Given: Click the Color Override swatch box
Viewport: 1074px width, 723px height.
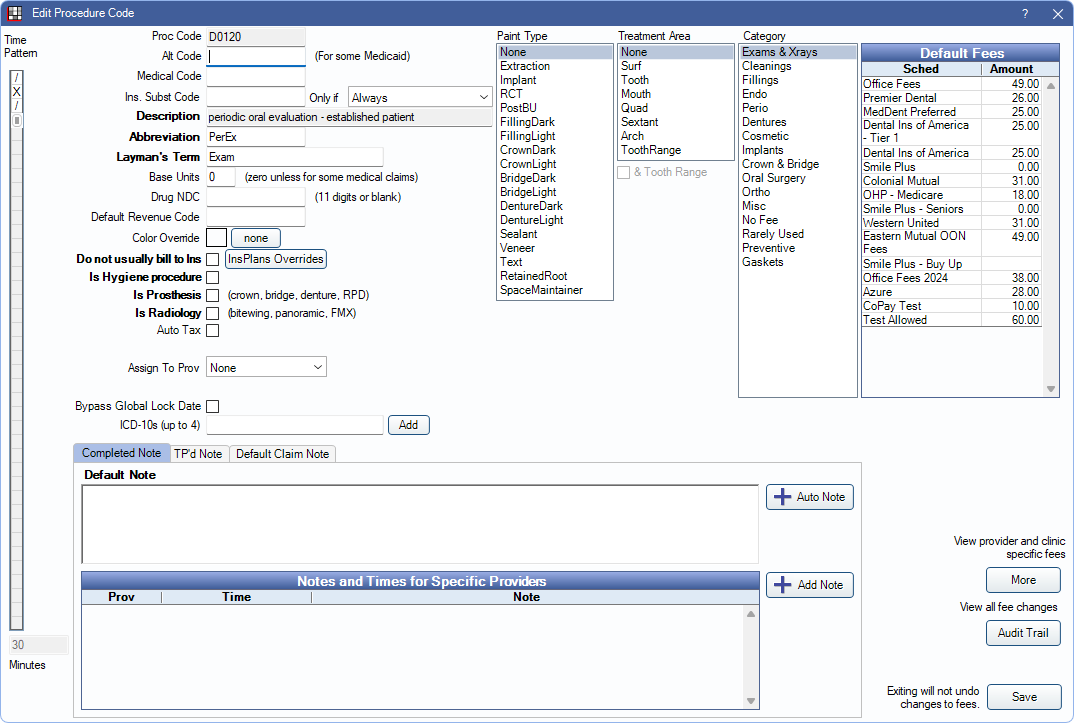Looking at the screenshot, I should point(216,238).
